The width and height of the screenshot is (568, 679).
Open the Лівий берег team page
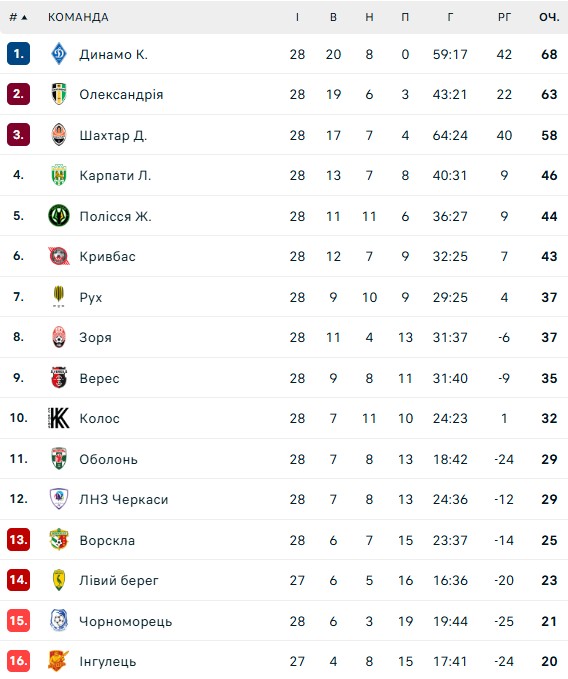[x=119, y=580]
